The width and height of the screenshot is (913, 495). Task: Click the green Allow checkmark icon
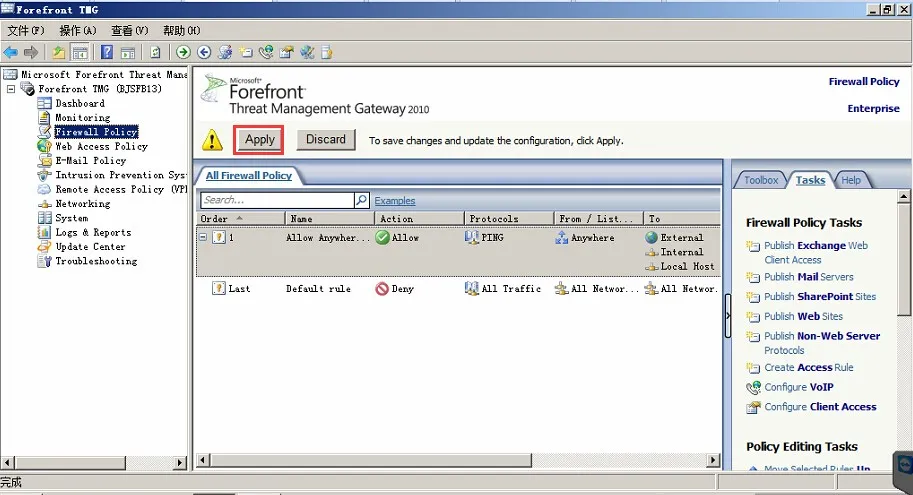383,238
